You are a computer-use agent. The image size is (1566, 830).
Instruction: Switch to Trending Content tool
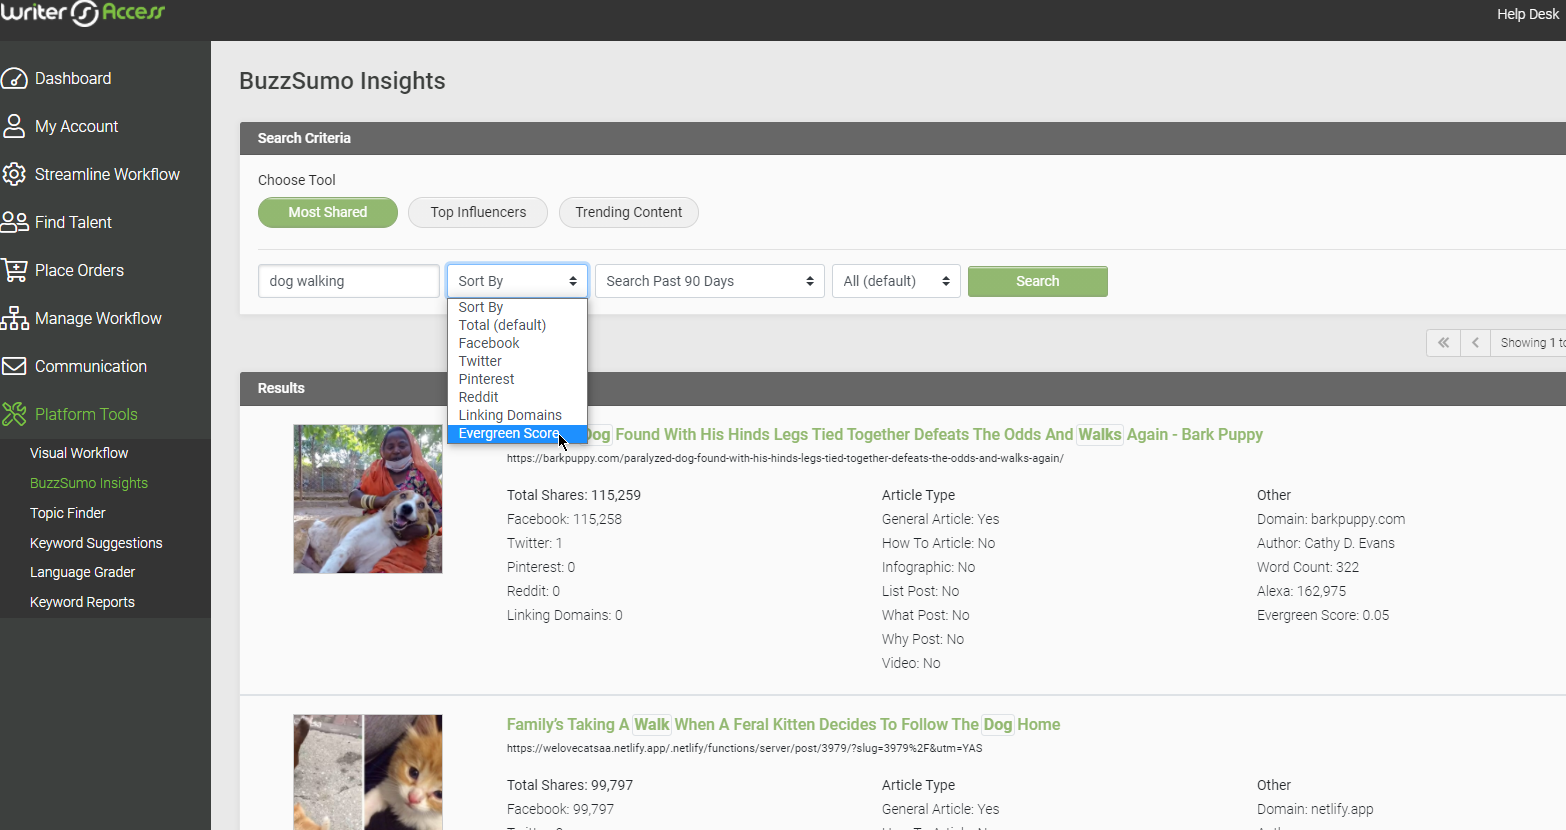[629, 212]
